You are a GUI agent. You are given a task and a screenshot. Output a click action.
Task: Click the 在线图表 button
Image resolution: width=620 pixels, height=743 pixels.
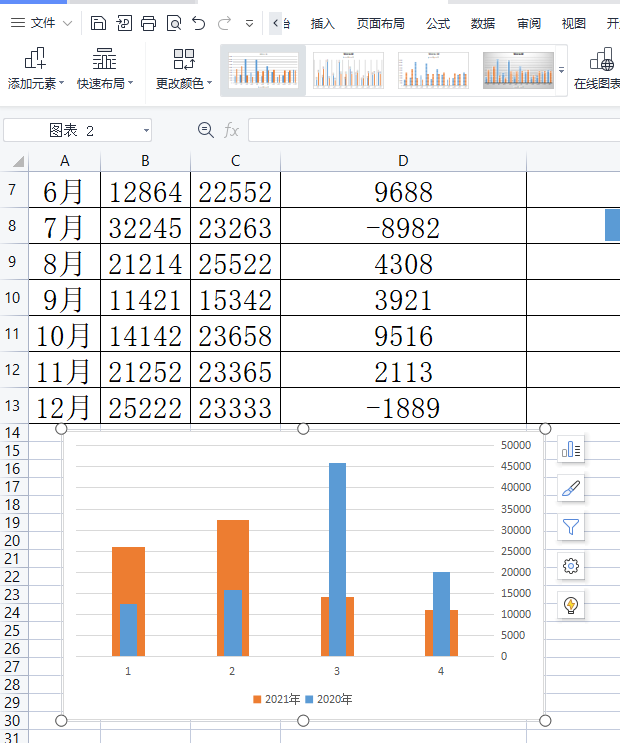tap(597, 69)
